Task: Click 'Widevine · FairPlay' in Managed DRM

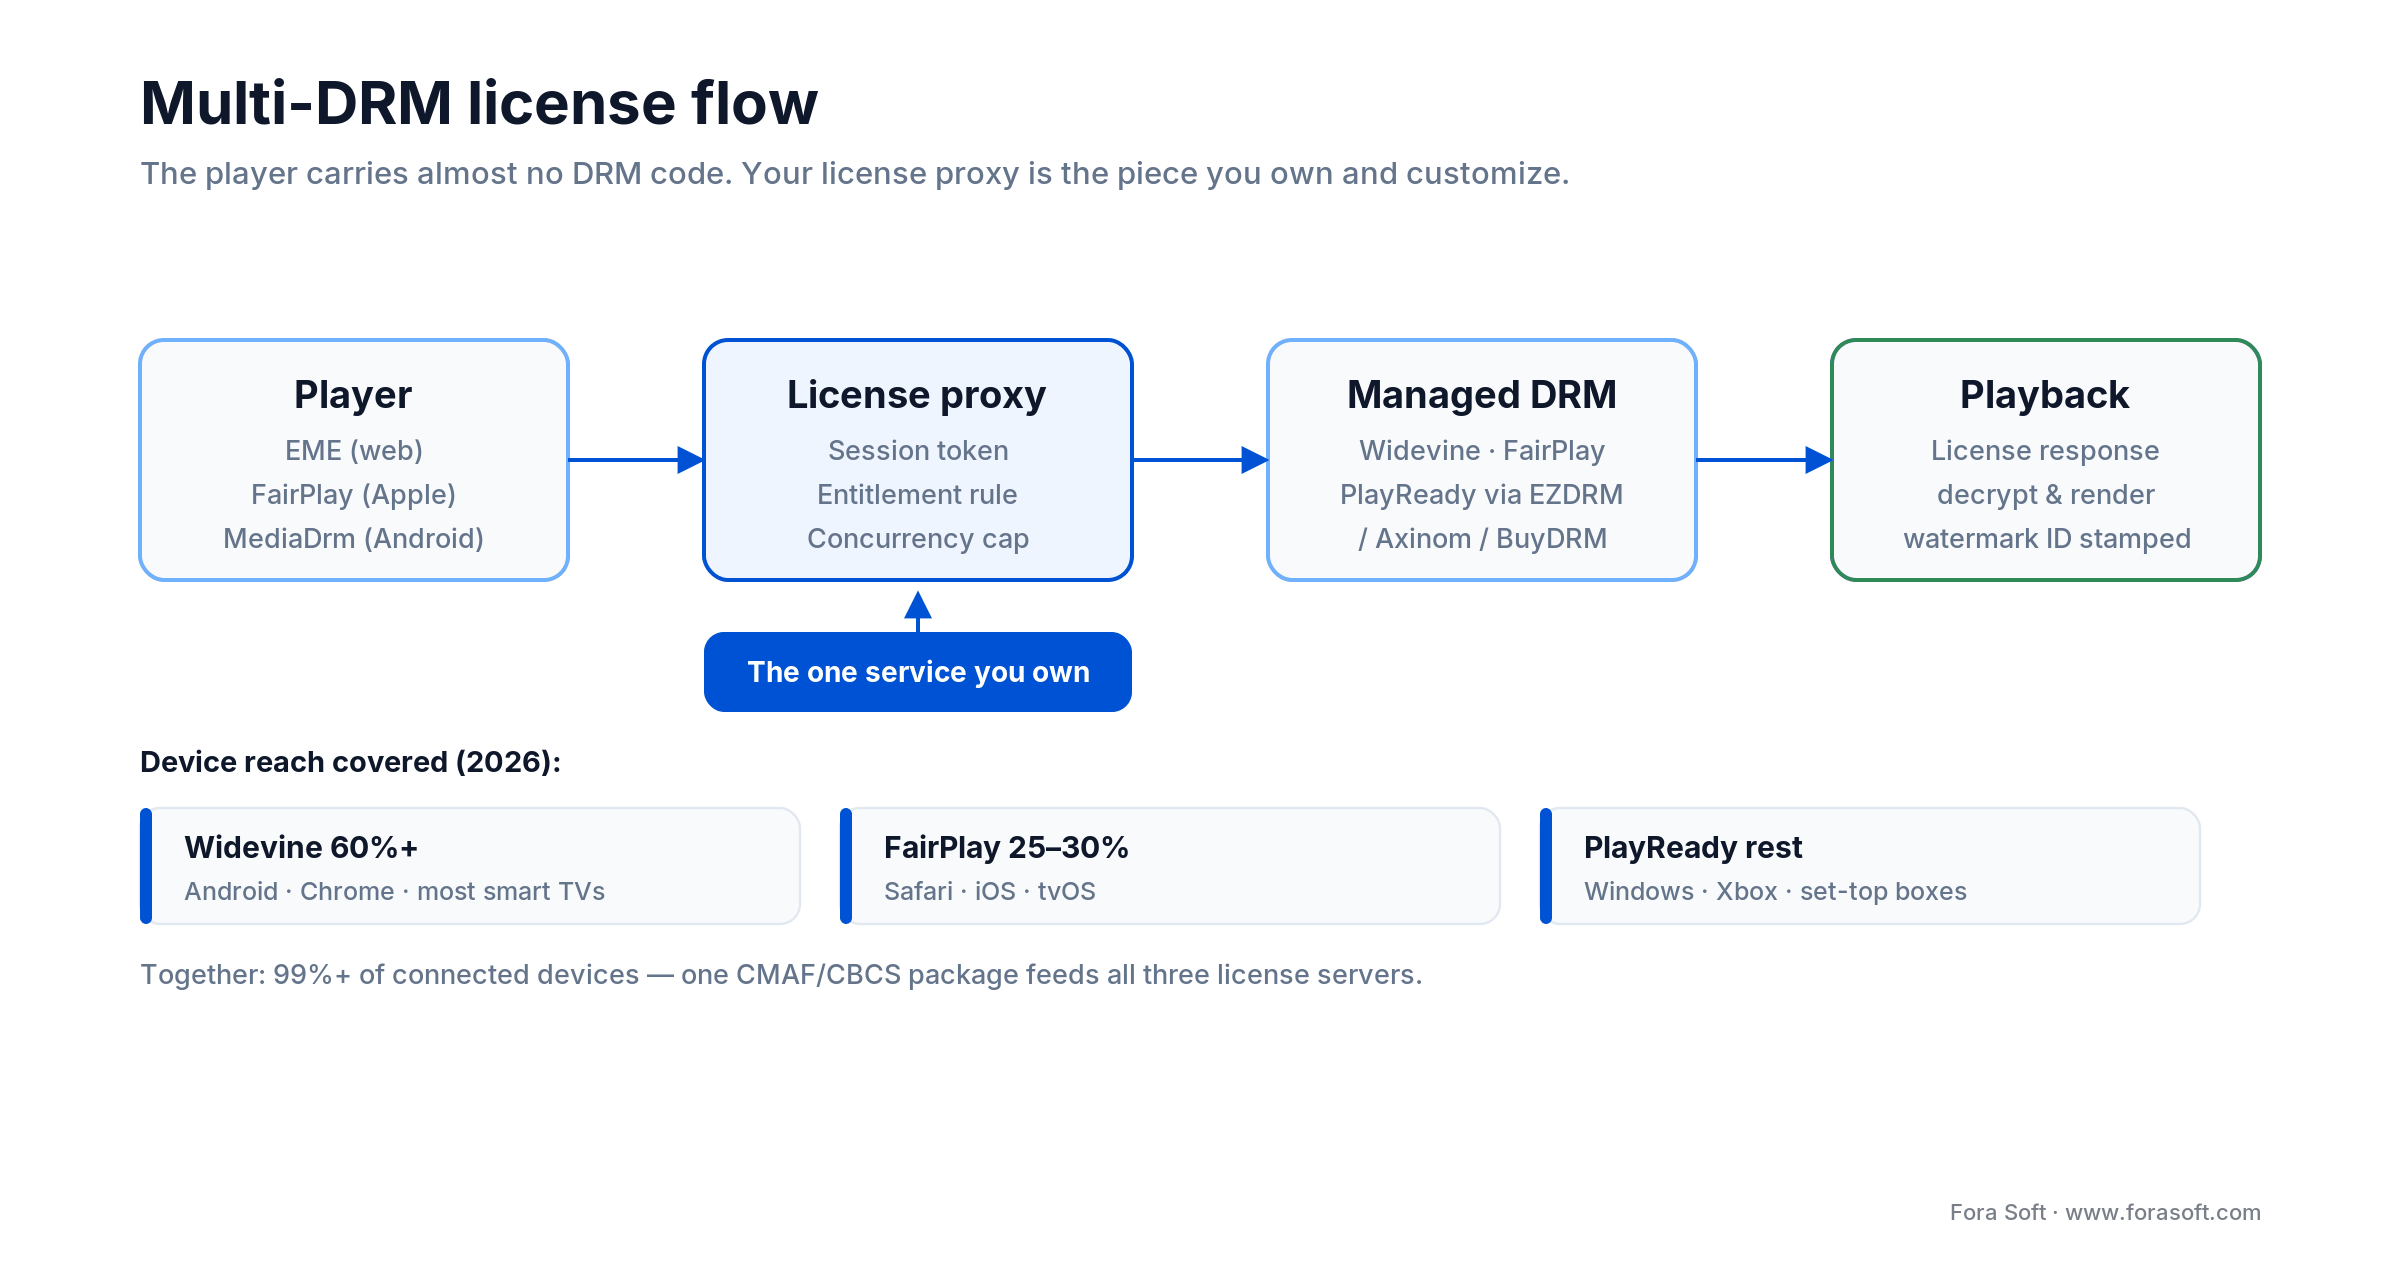Action: [x=1482, y=451]
